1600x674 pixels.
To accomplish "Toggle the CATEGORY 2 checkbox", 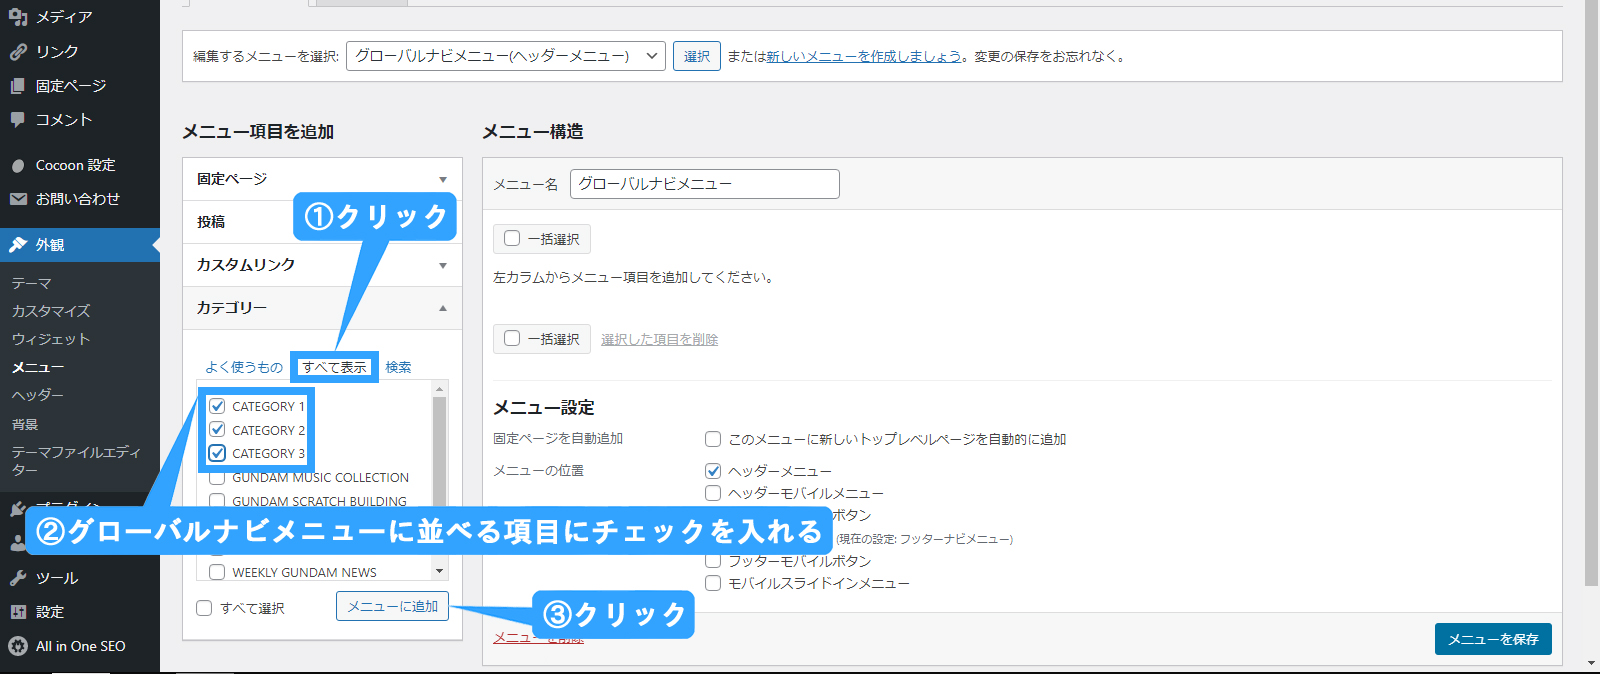I will (x=217, y=429).
